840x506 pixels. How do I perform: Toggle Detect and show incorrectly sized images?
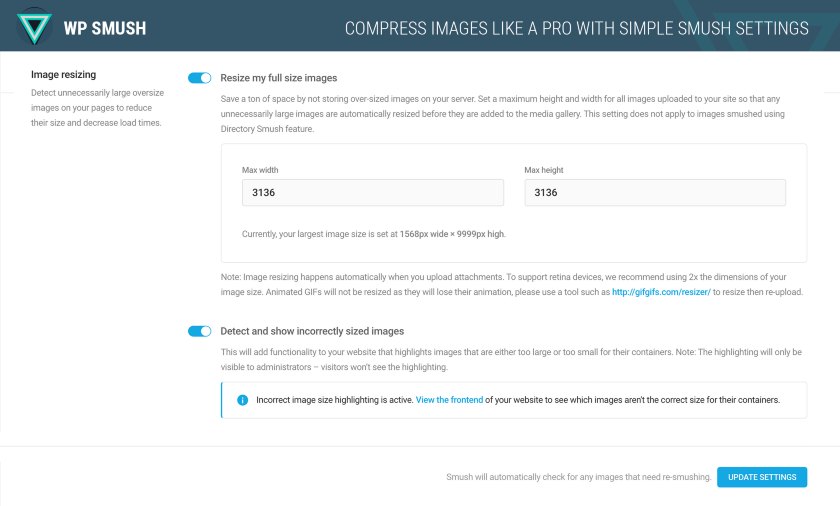[199, 331]
